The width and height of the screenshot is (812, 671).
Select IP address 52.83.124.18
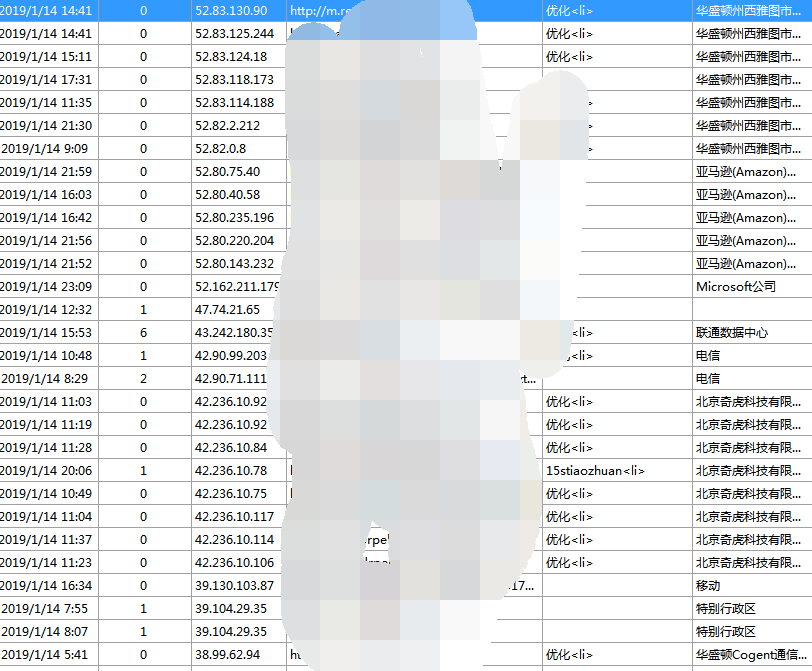pos(231,57)
